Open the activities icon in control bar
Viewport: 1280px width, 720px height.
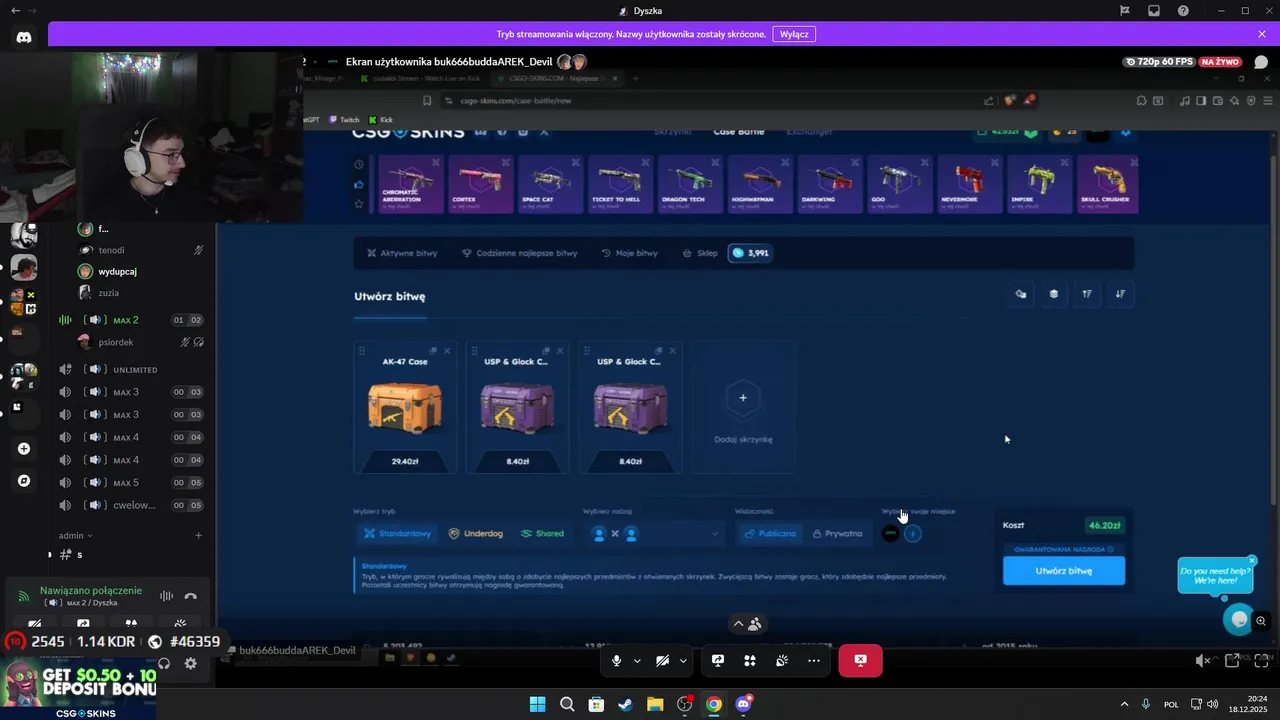[x=750, y=661]
